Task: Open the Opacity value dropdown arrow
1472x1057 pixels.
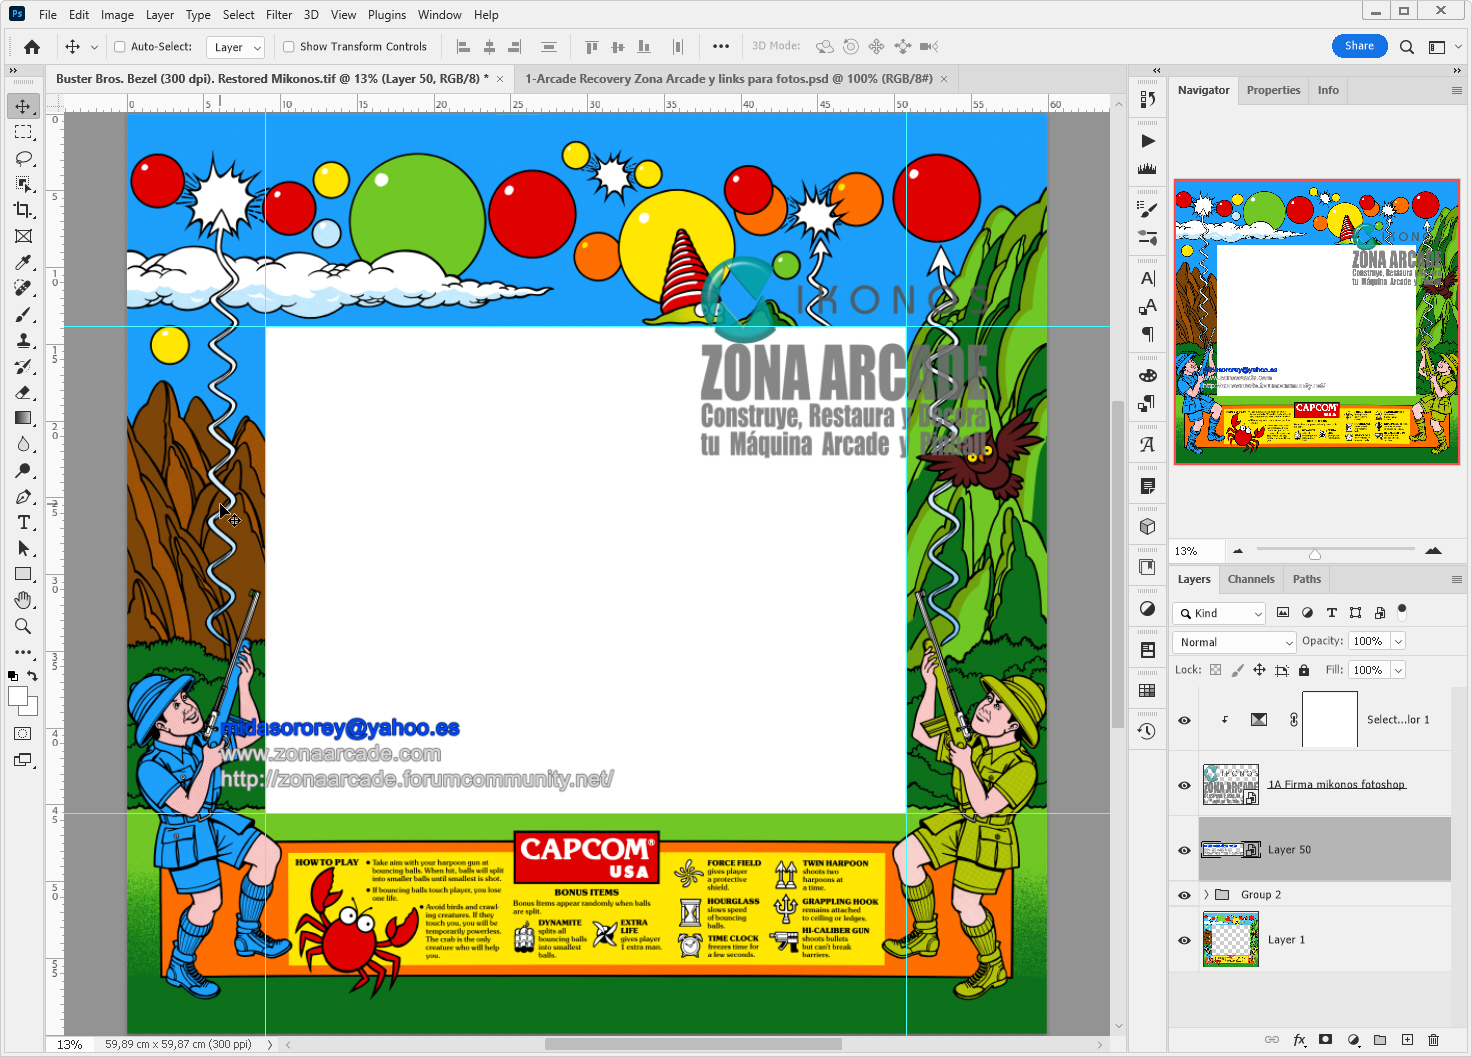Action: tap(1398, 641)
